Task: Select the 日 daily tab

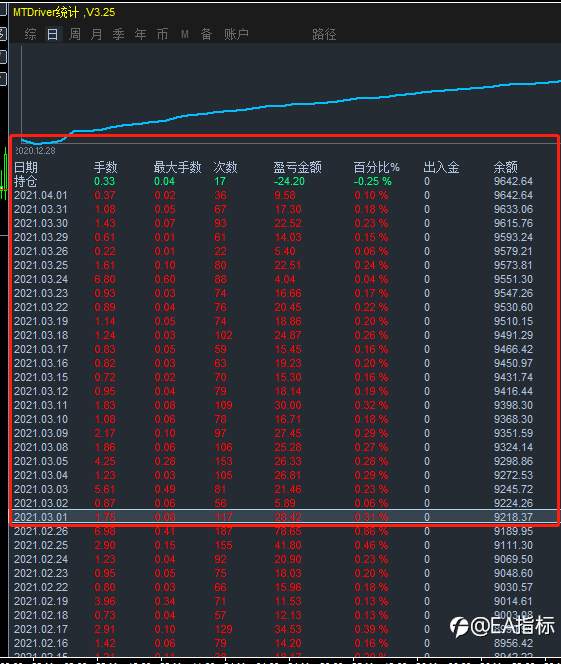Action: tap(53, 34)
